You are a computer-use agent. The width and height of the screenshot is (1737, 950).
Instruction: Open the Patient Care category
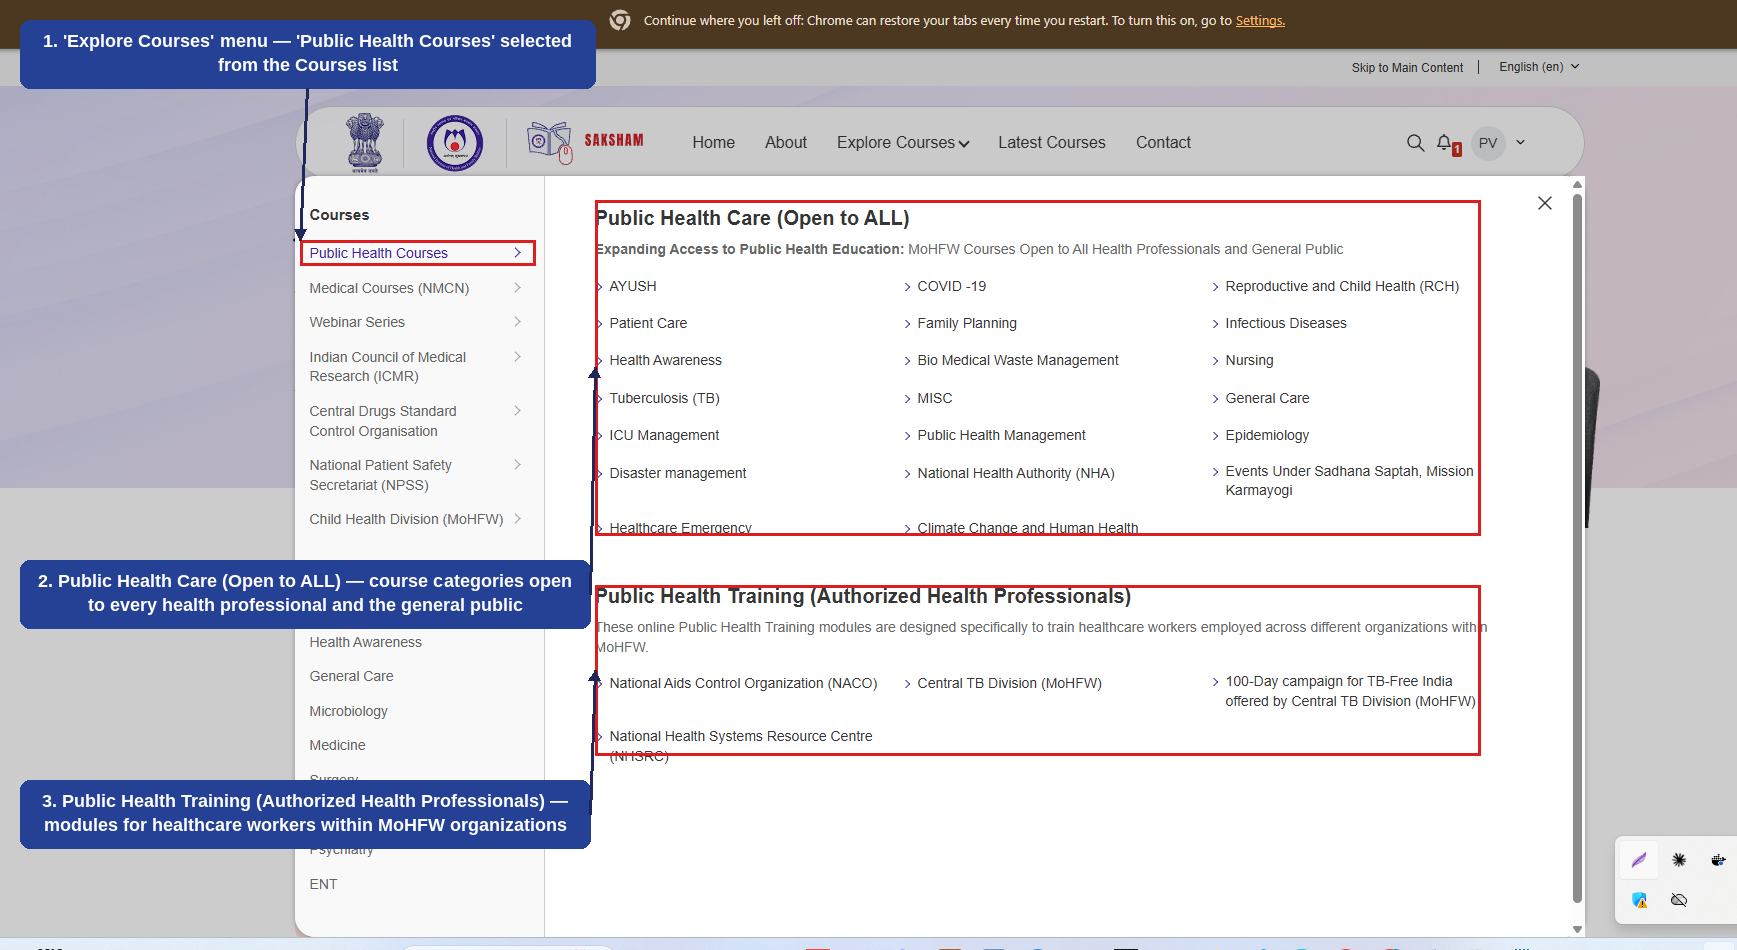[648, 323]
